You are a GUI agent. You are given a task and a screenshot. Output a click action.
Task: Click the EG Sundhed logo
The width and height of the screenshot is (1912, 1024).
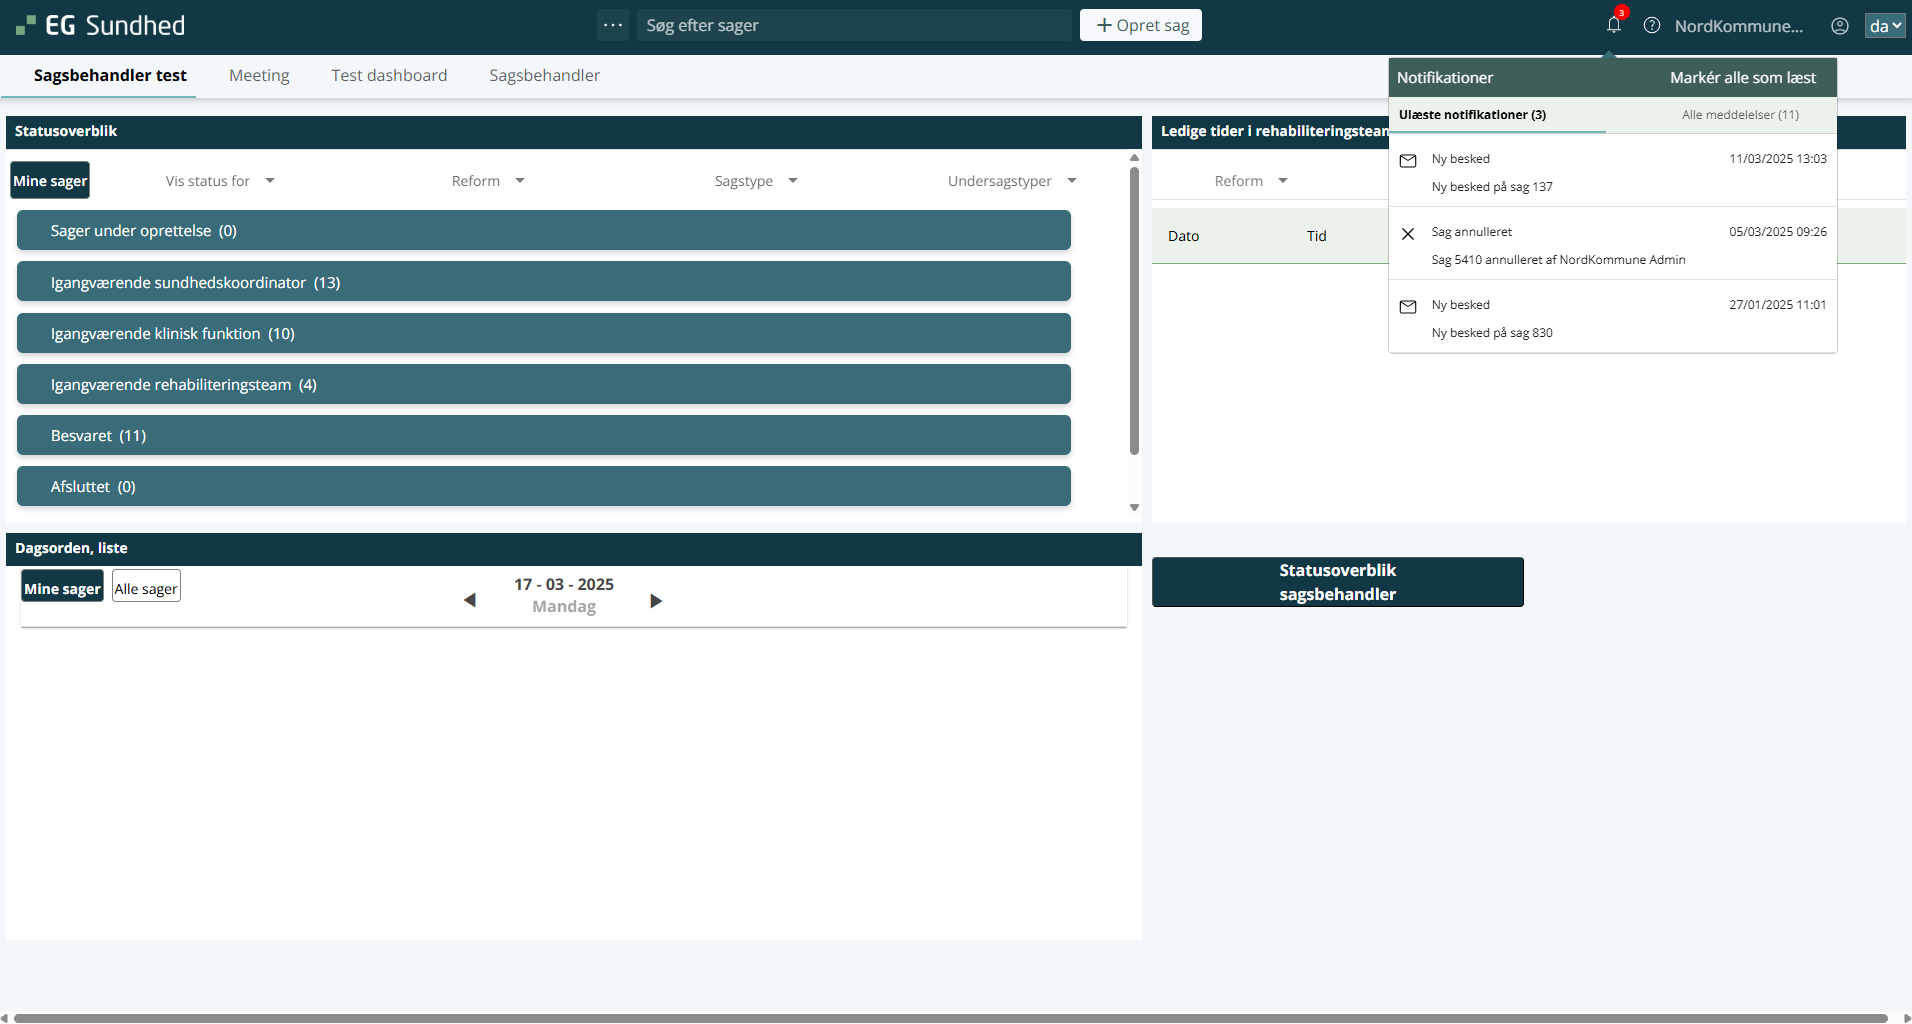coord(101,25)
